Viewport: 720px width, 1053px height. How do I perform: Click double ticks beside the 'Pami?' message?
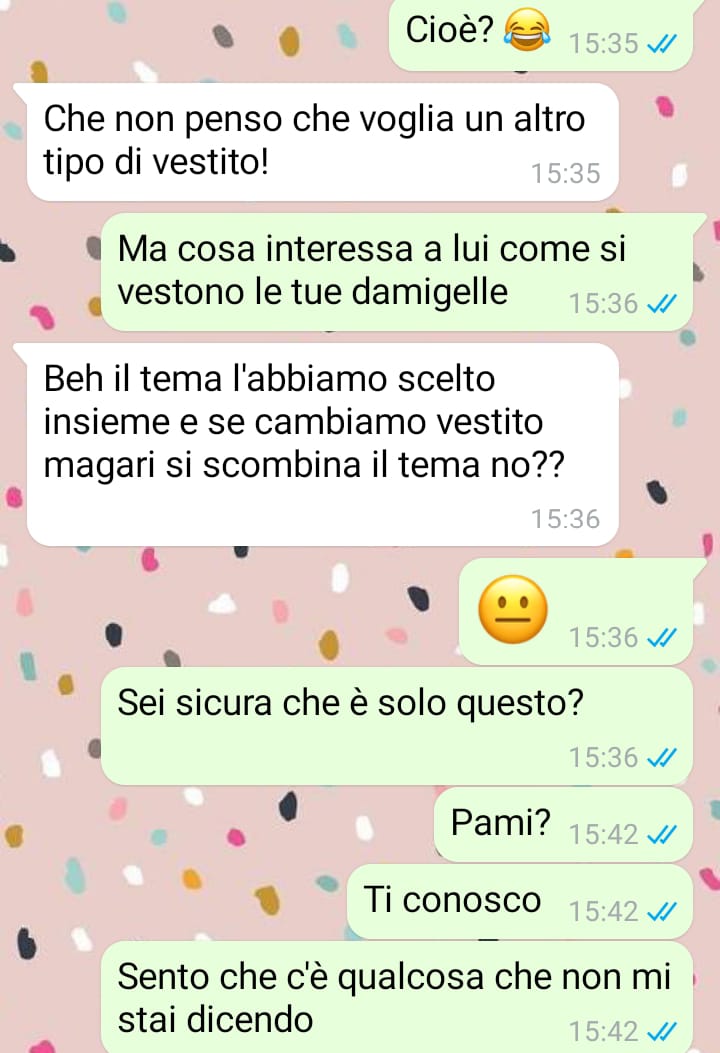coord(661,835)
